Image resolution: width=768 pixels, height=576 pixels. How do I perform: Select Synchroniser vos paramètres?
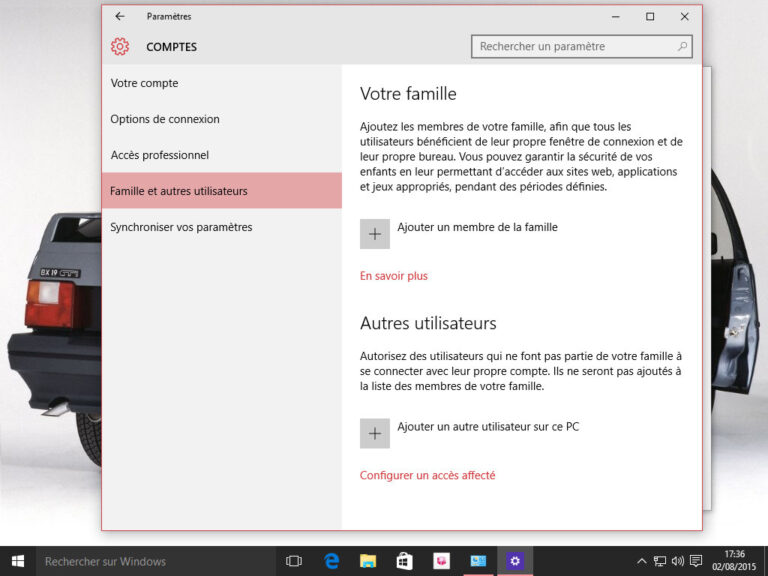click(181, 227)
